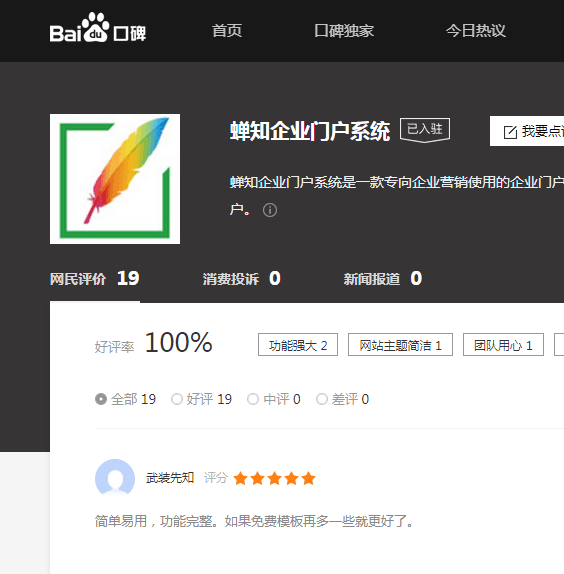Image resolution: width=564 pixels, height=574 pixels.
Task: Click the 功能强大 2 tag button
Action: [x=298, y=345]
